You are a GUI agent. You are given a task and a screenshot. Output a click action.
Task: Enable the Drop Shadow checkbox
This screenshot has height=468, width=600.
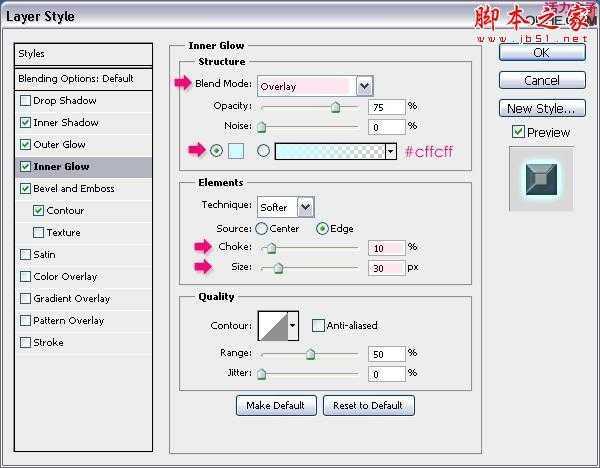point(25,101)
